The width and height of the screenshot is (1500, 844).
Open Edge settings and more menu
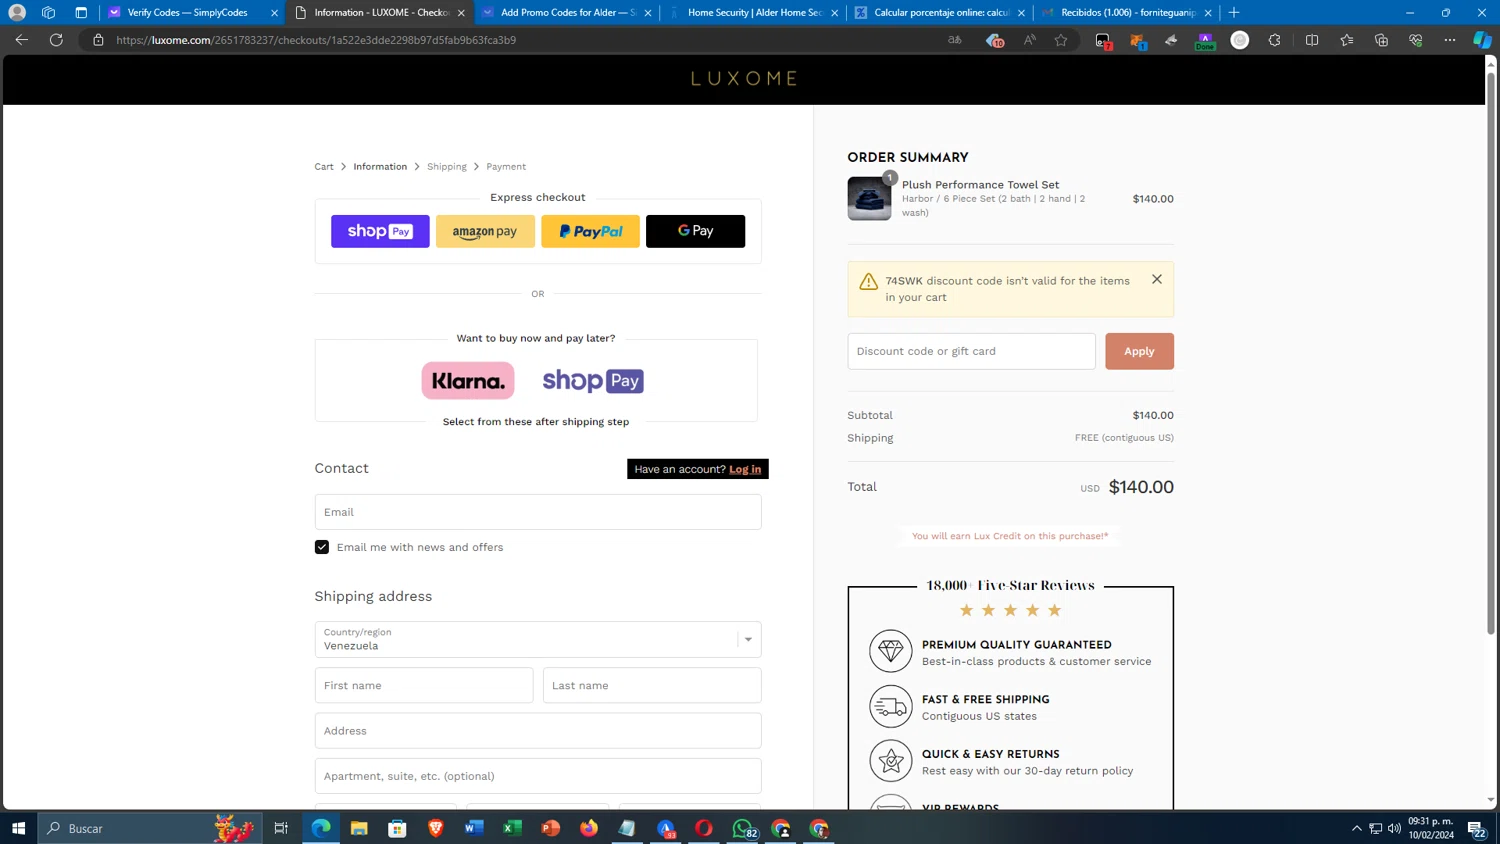click(x=1450, y=40)
